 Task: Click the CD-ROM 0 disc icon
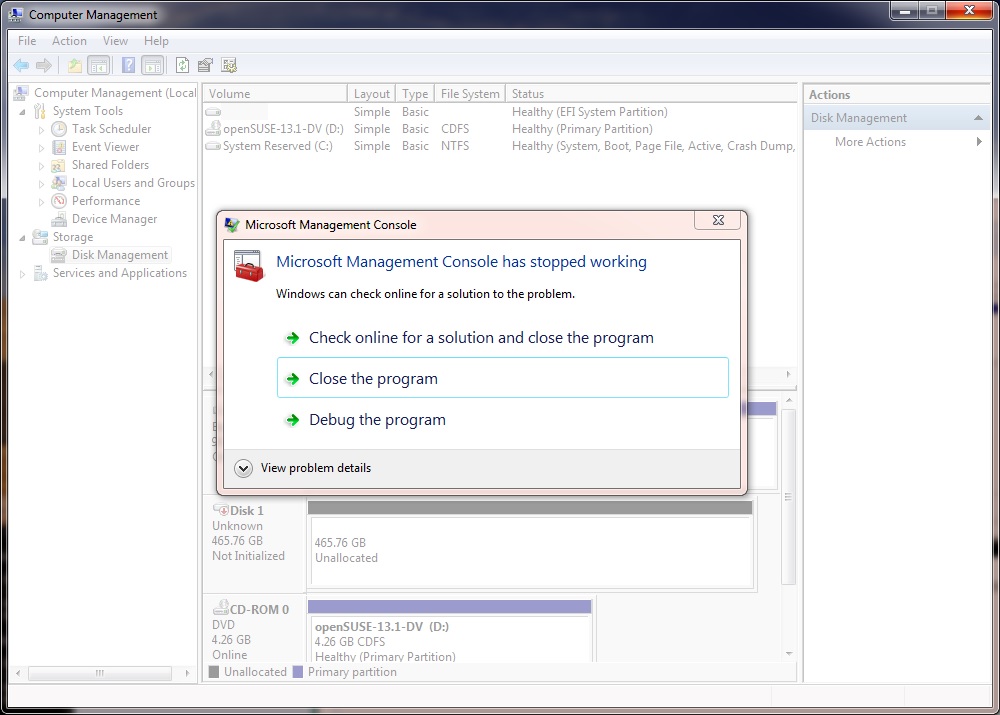221,608
